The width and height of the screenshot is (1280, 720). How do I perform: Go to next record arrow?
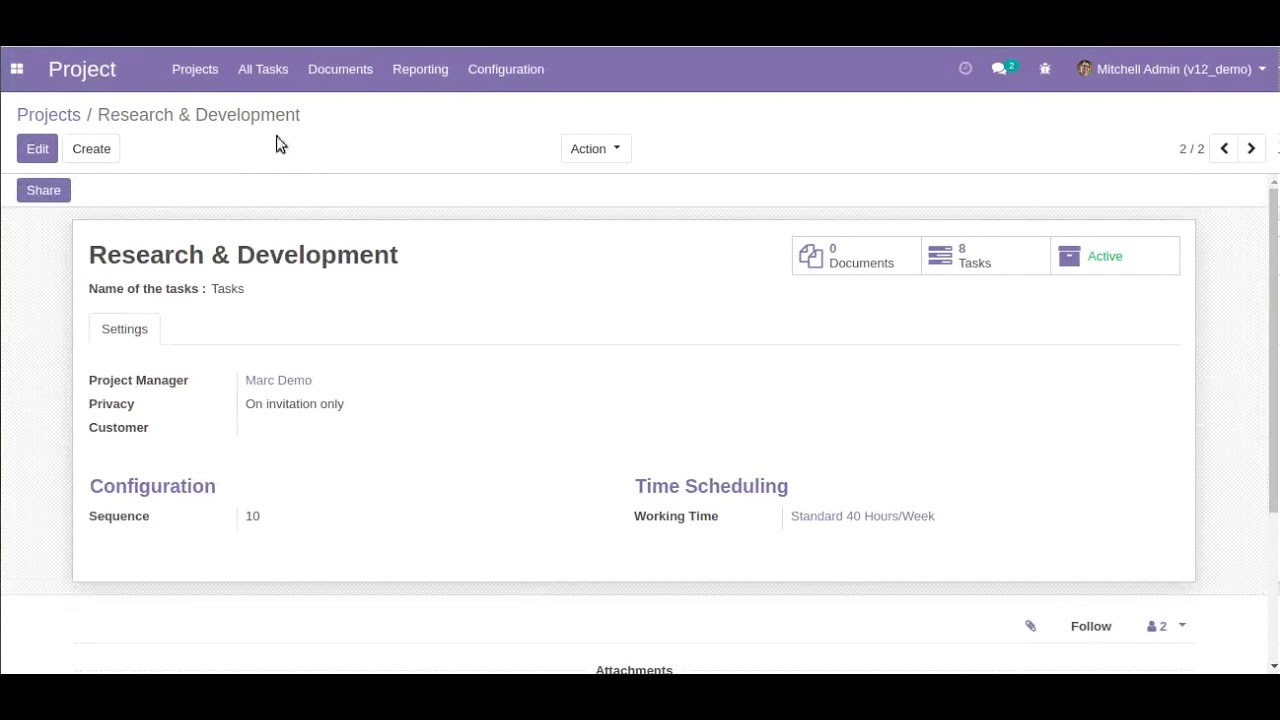pyautogui.click(x=1251, y=149)
